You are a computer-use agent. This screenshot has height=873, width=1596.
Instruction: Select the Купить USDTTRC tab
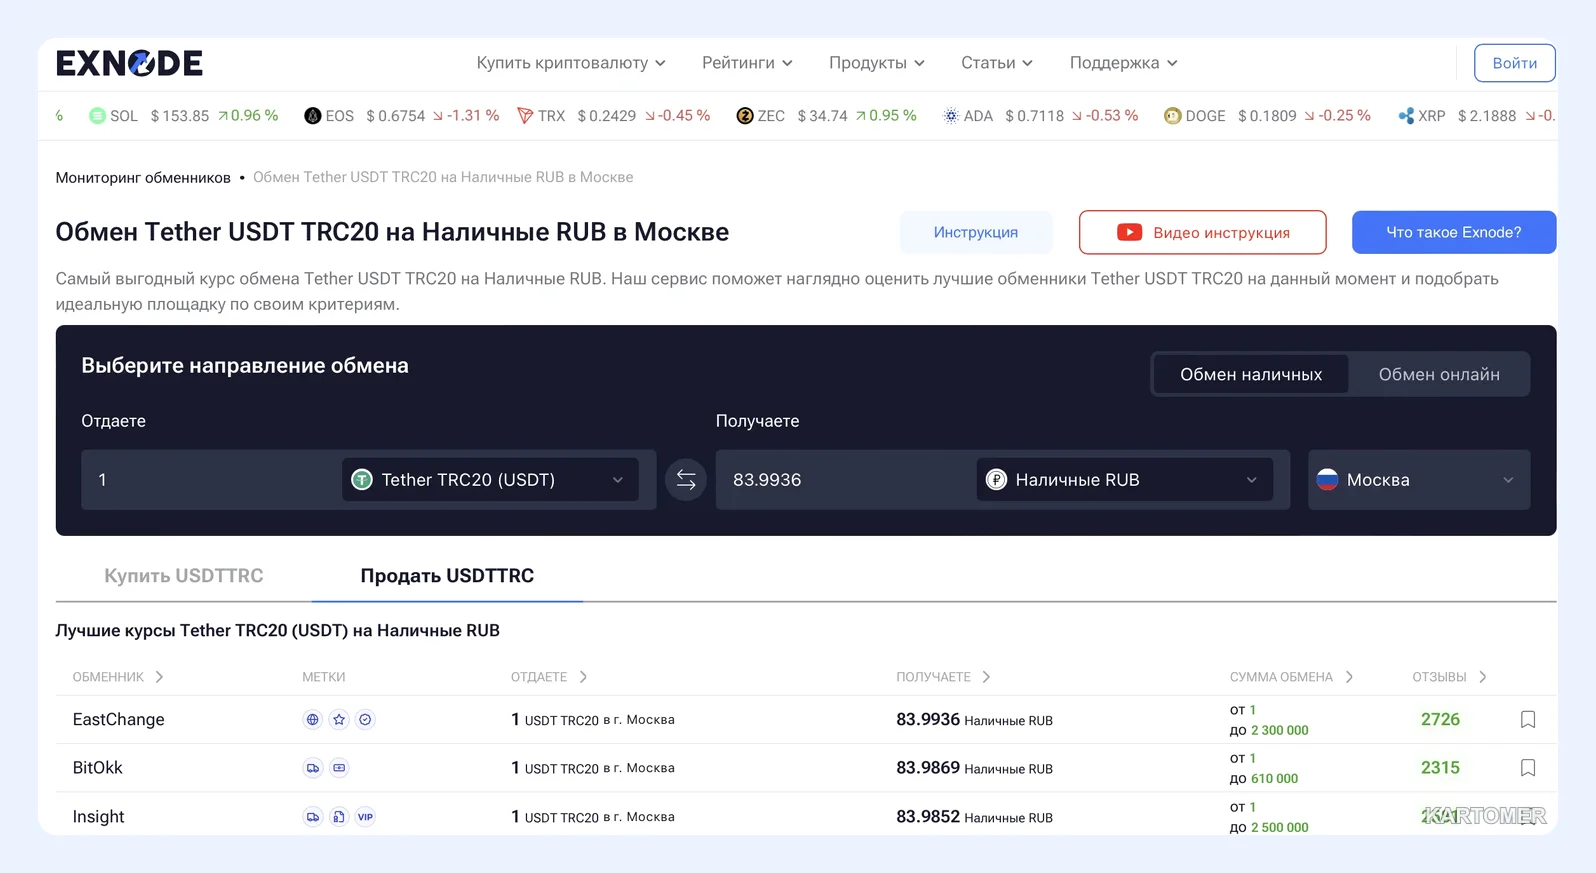coord(184,576)
